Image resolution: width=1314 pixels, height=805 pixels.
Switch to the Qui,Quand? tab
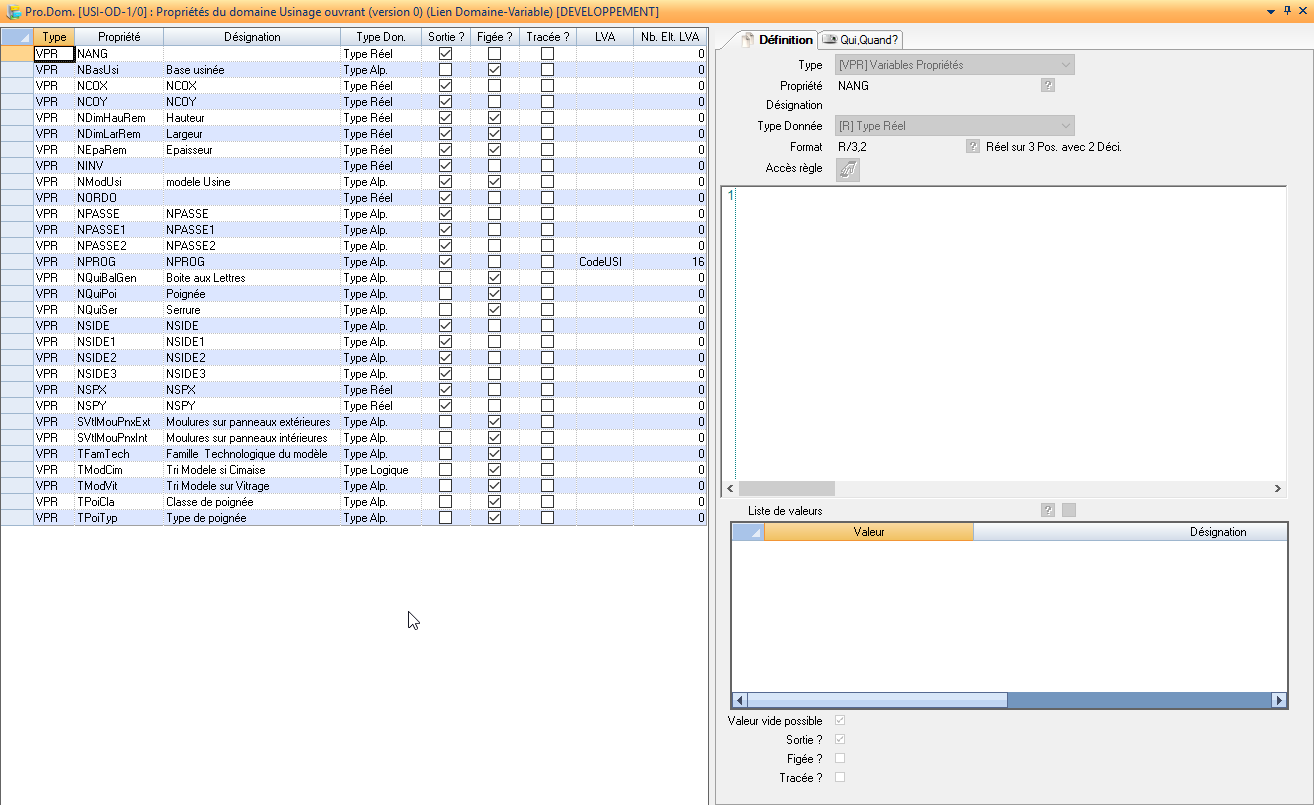(861, 40)
